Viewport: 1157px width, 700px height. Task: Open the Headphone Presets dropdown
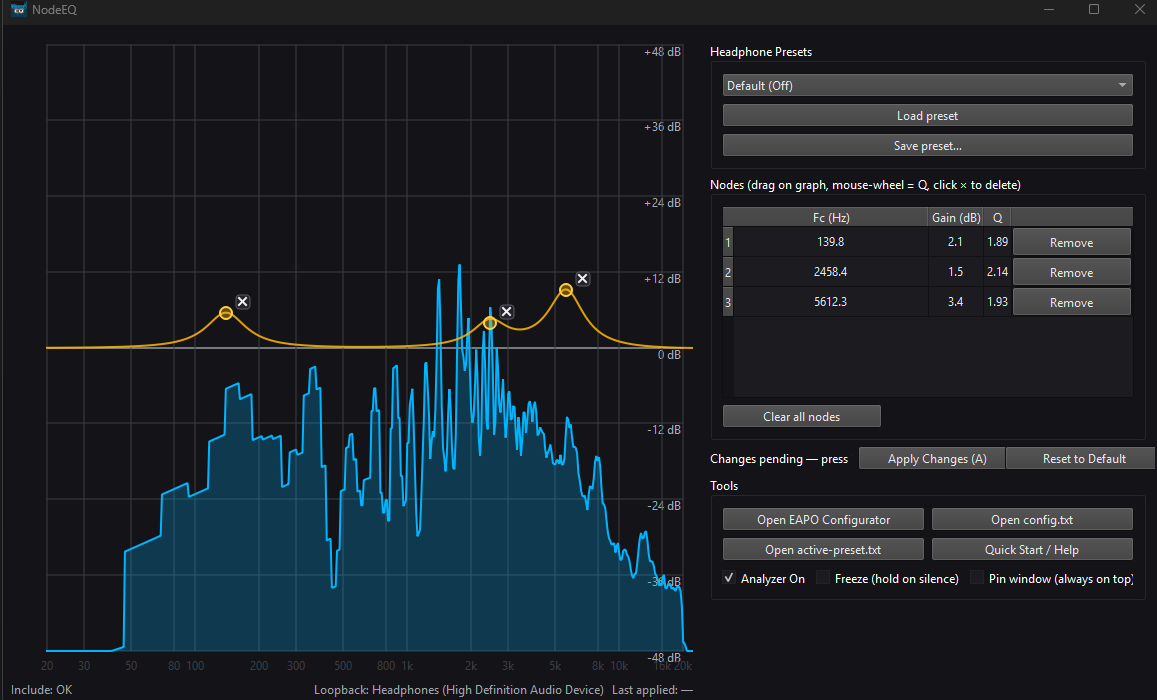pyautogui.click(x=927, y=86)
